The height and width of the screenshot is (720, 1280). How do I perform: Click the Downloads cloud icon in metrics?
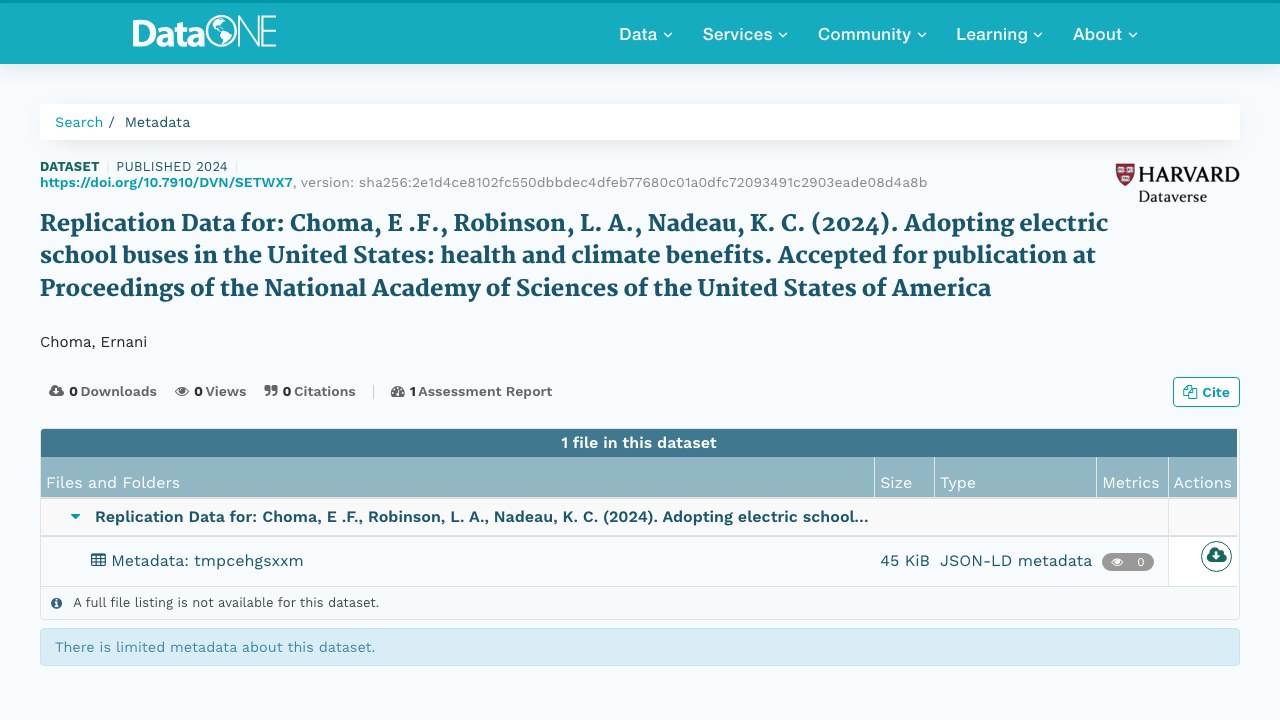[56, 392]
